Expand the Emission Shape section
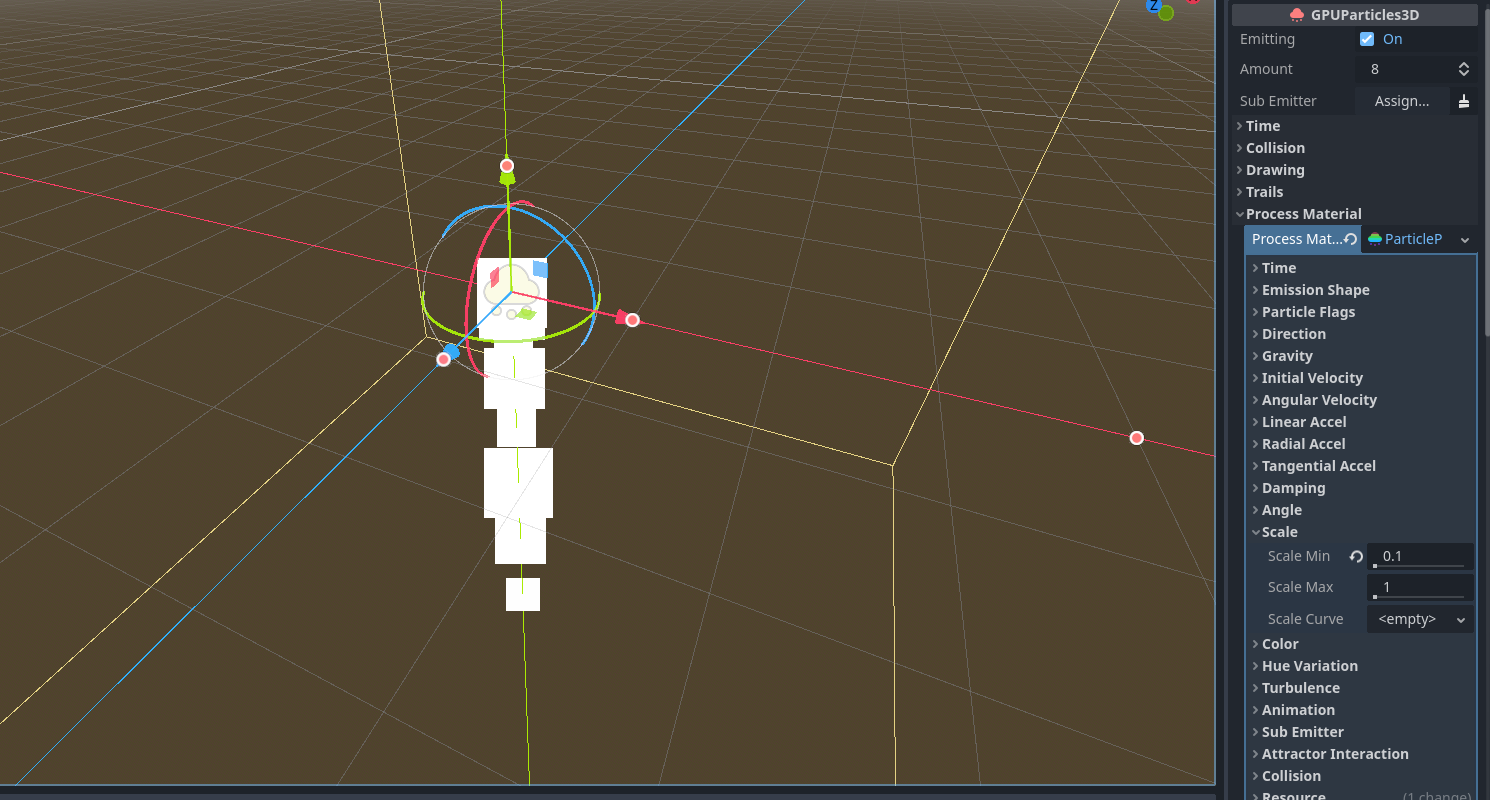The image size is (1490, 800). click(x=1315, y=289)
